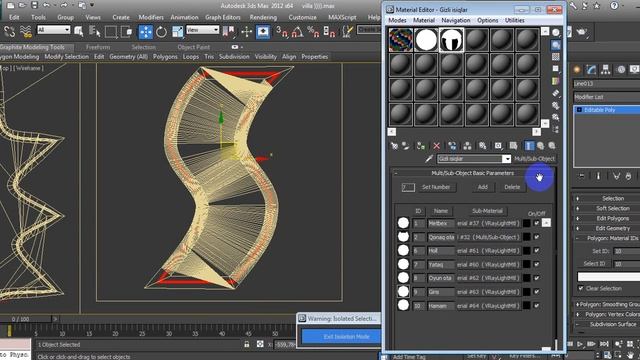Toggle the 3D Snaps icon

[281, 31]
